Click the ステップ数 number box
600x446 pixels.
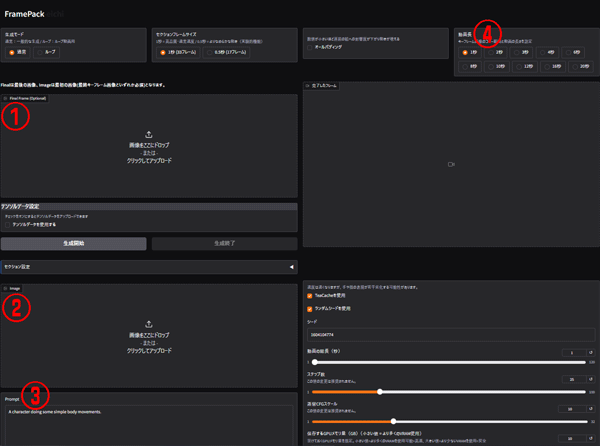pos(573,379)
